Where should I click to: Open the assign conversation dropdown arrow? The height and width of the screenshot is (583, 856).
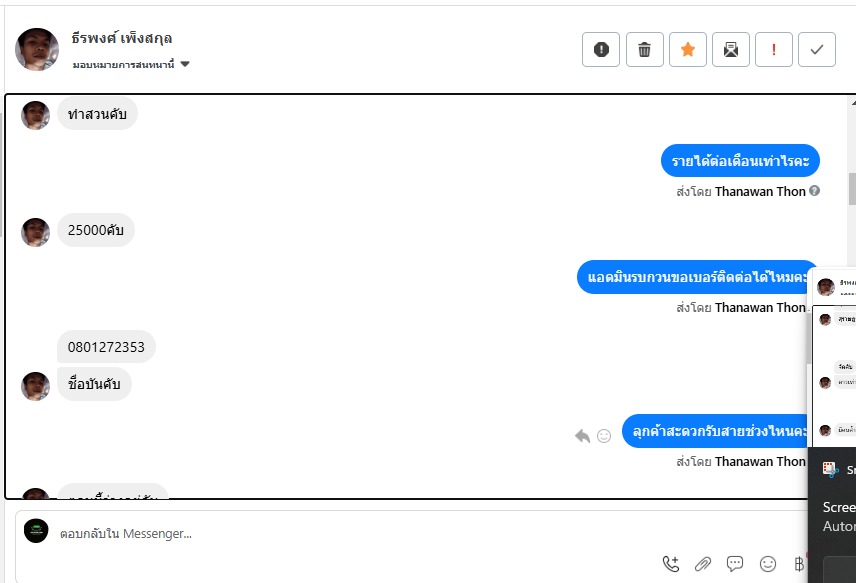click(x=185, y=64)
